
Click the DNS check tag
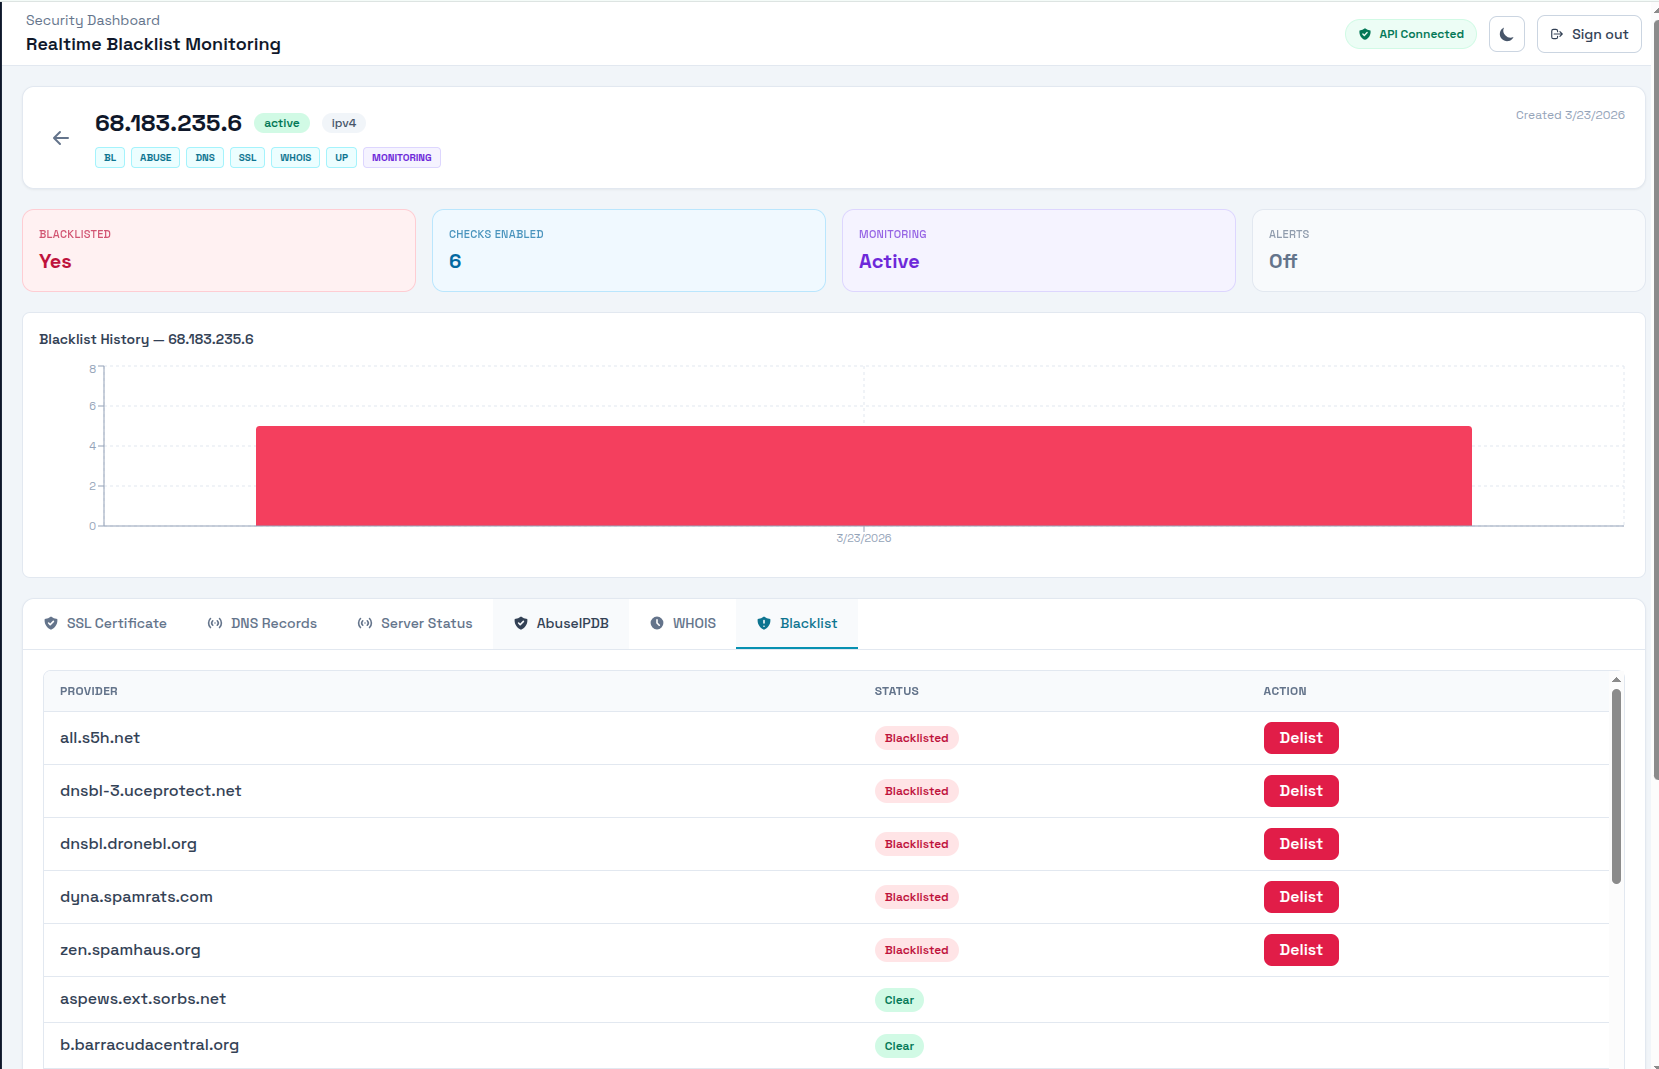205,158
